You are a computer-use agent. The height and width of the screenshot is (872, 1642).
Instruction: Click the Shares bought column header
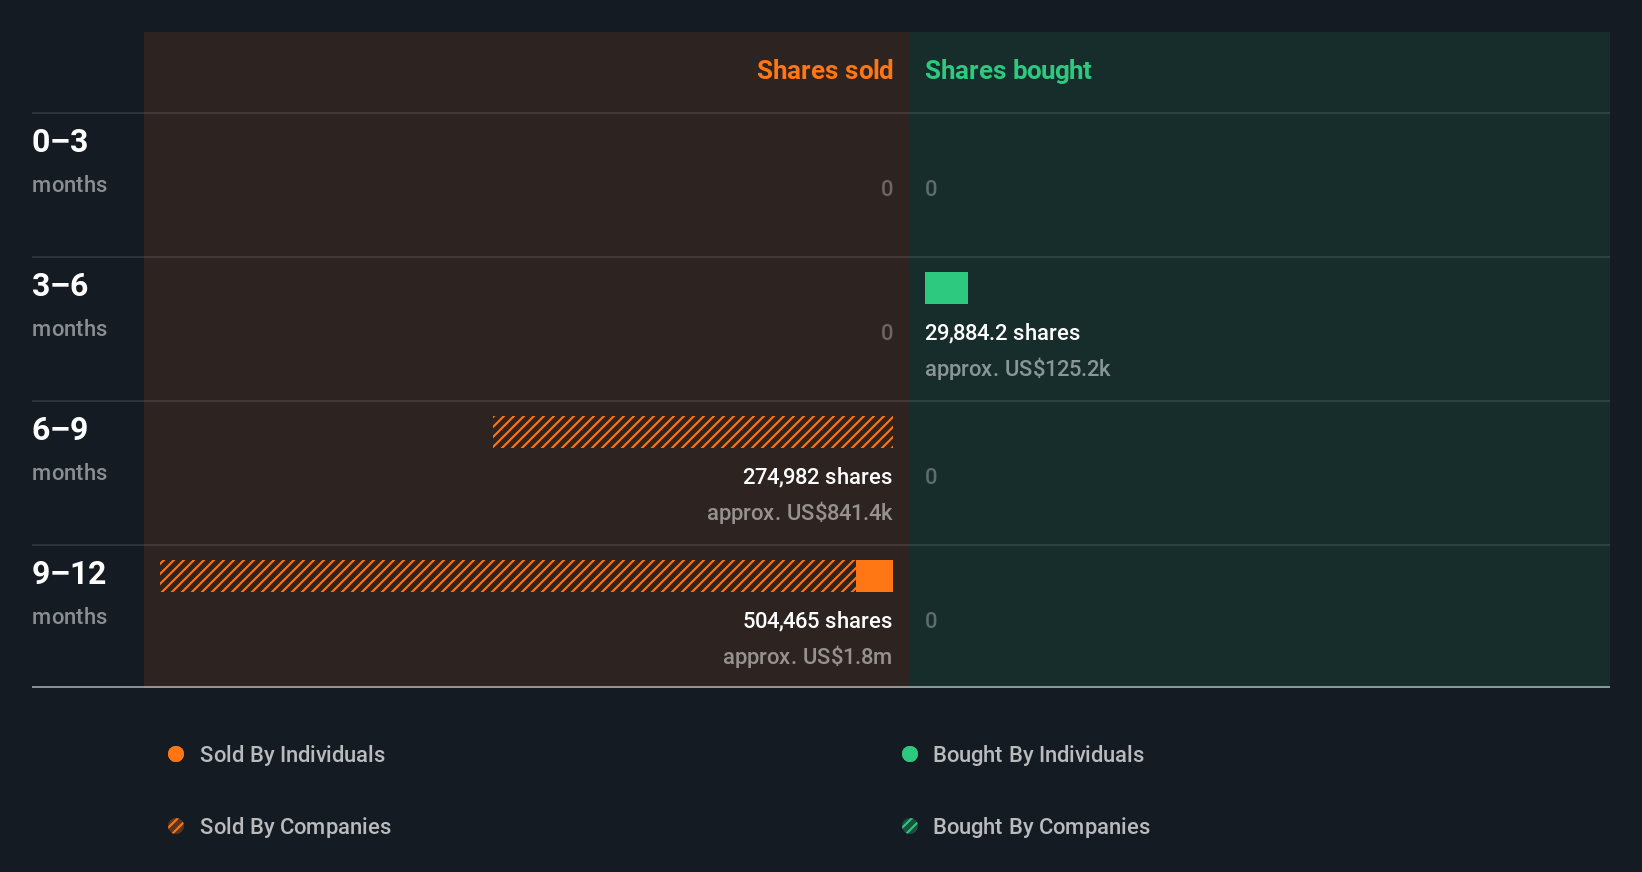1007,70
